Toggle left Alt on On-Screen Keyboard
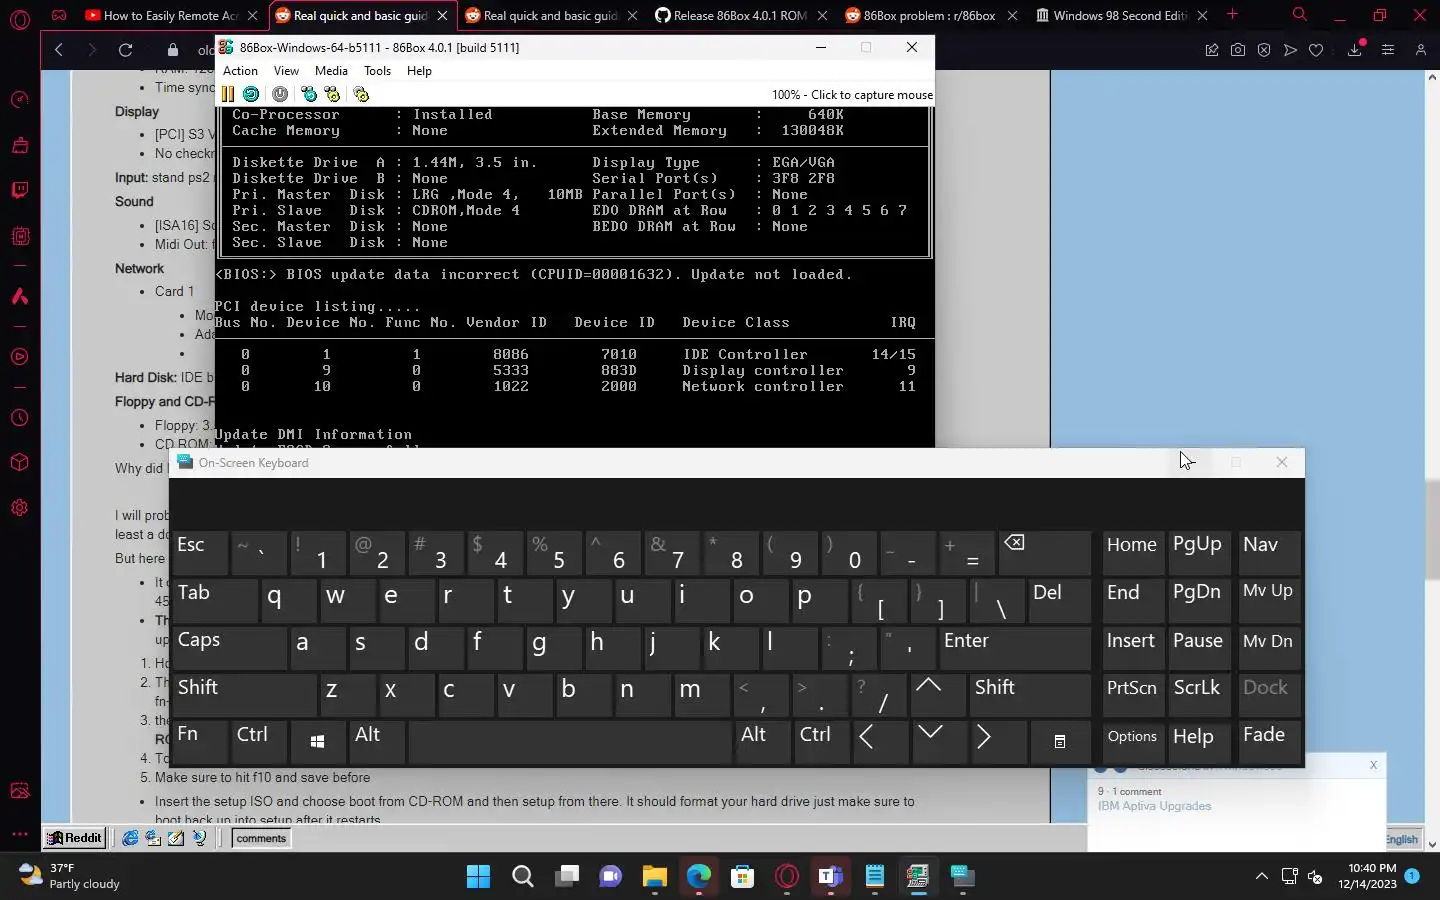1440x900 pixels. (376, 743)
